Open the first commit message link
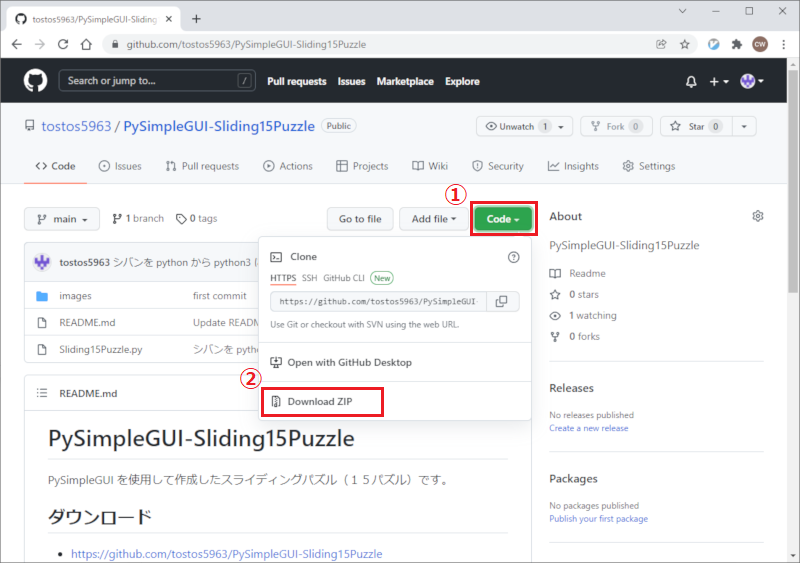The width and height of the screenshot is (800, 563). coord(219,296)
